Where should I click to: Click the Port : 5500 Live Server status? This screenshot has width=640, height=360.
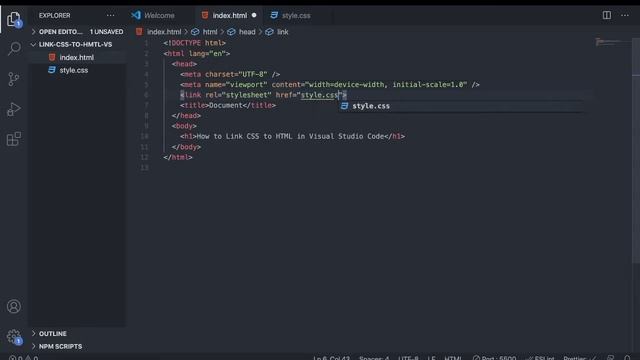tap(494, 358)
